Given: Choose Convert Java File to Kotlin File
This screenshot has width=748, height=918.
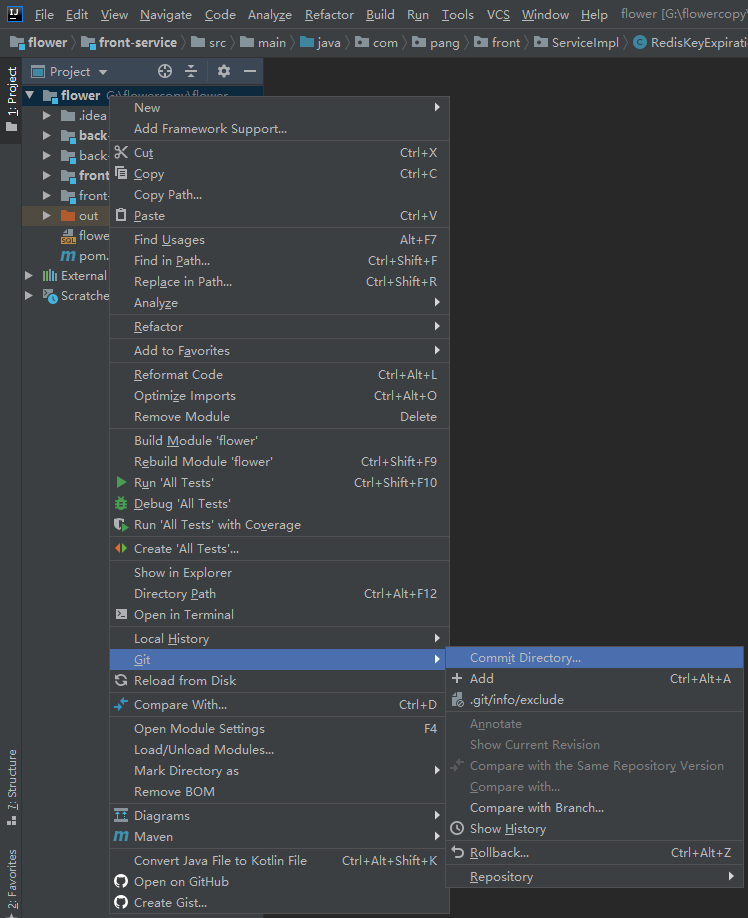Looking at the screenshot, I should click(x=279, y=861).
